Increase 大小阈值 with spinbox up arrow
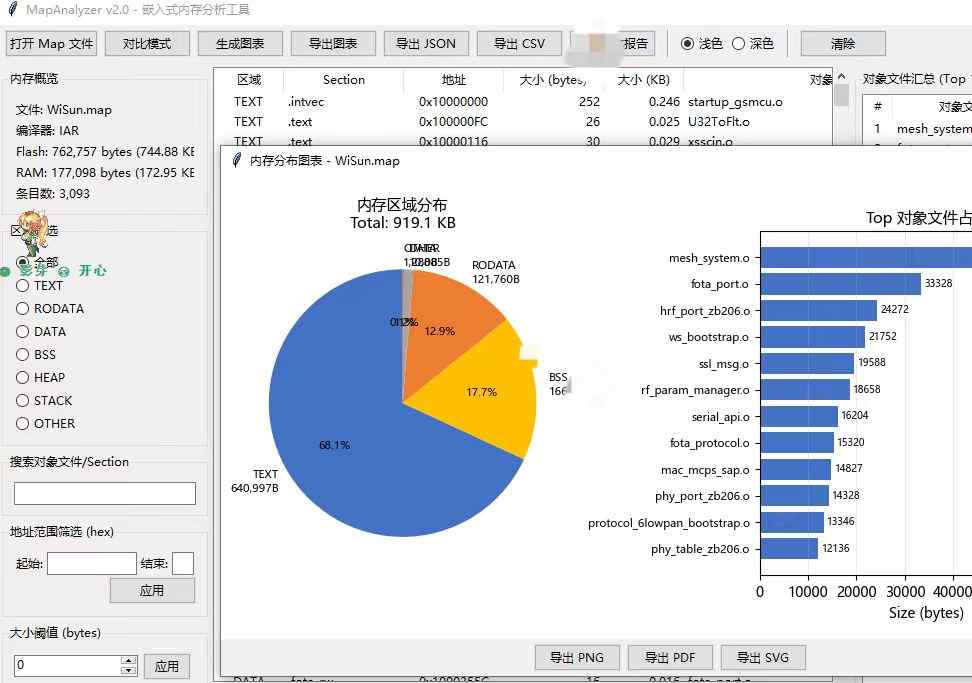Image resolution: width=972 pixels, height=683 pixels. [128, 661]
